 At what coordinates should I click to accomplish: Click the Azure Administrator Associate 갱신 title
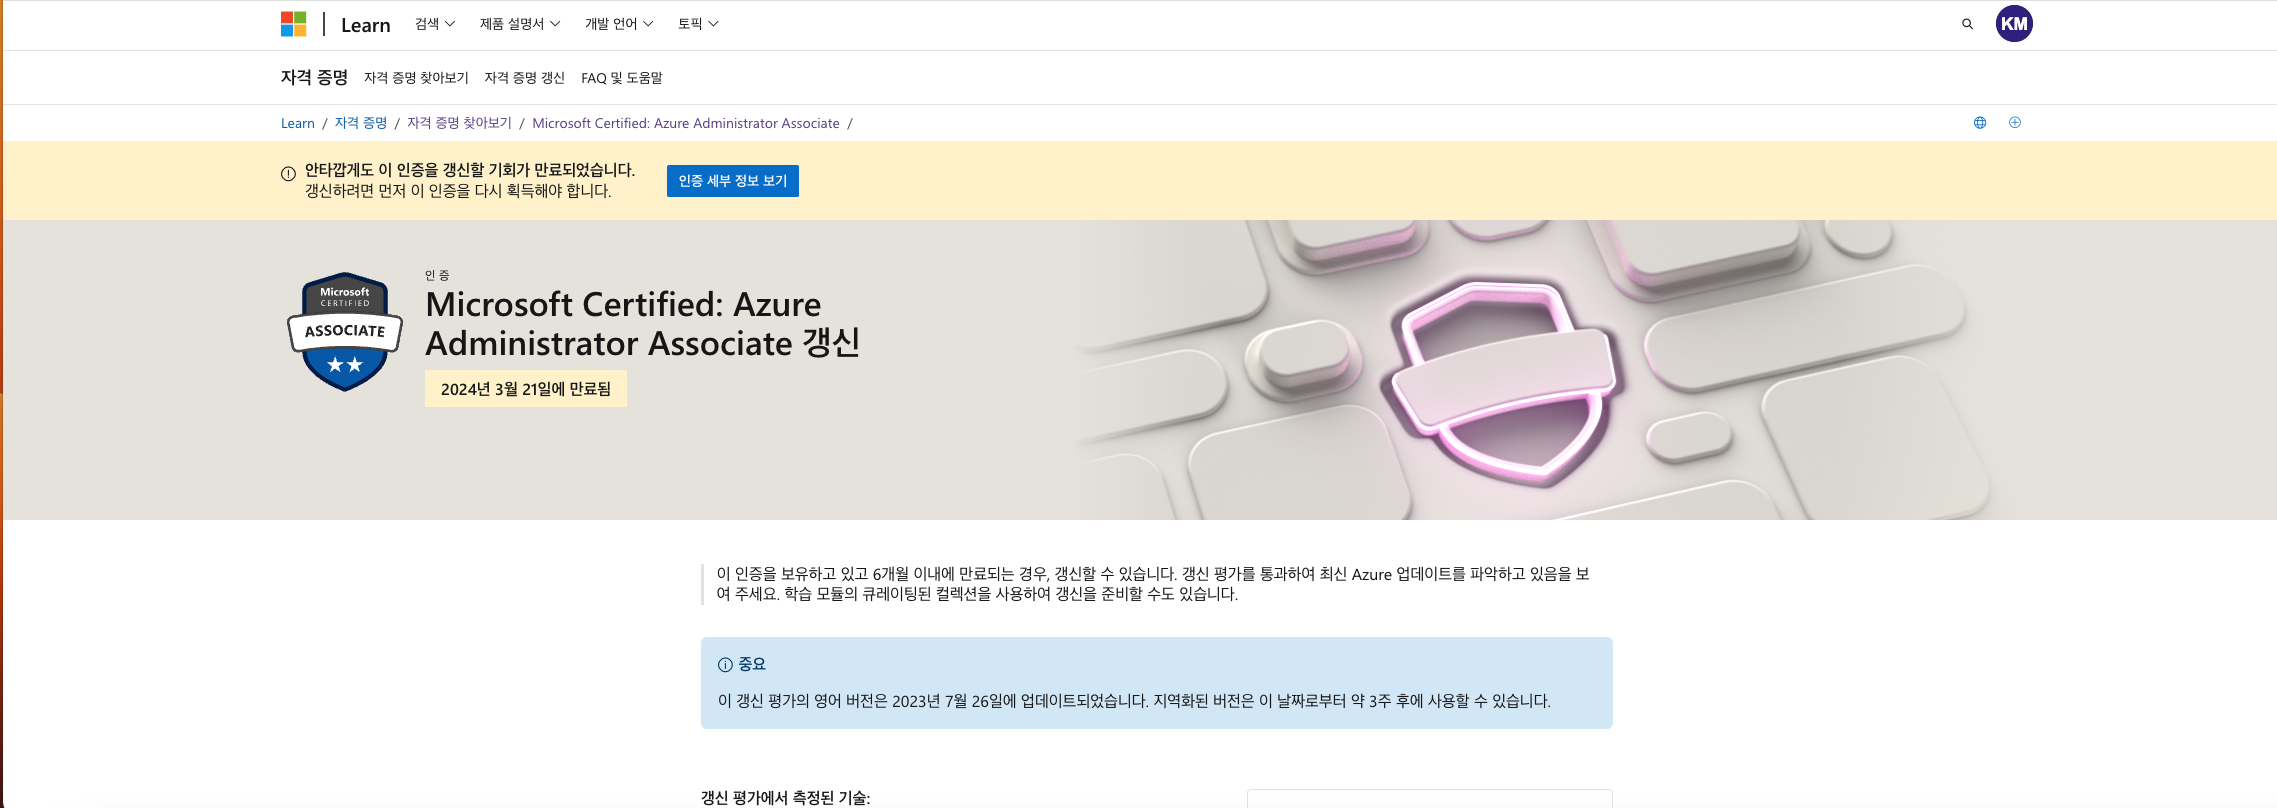coord(643,324)
